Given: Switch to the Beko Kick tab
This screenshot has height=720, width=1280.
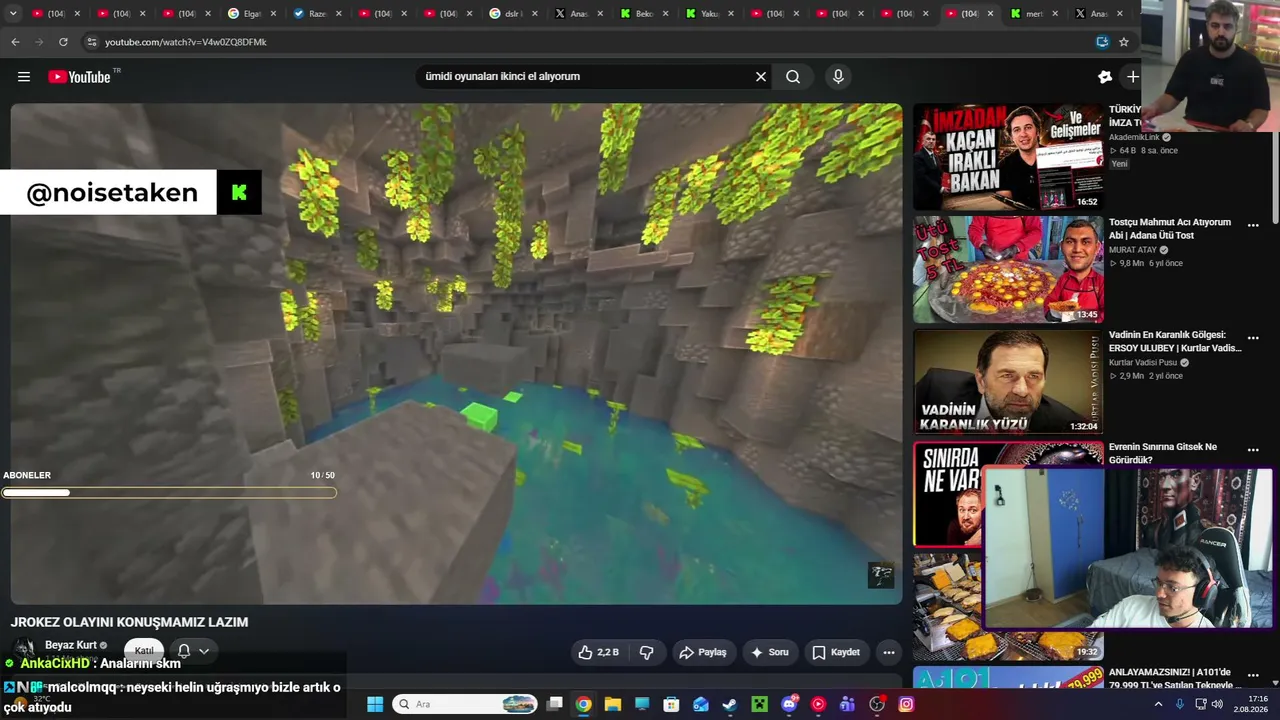Looking at the screenshot, I should click(642, 14).
